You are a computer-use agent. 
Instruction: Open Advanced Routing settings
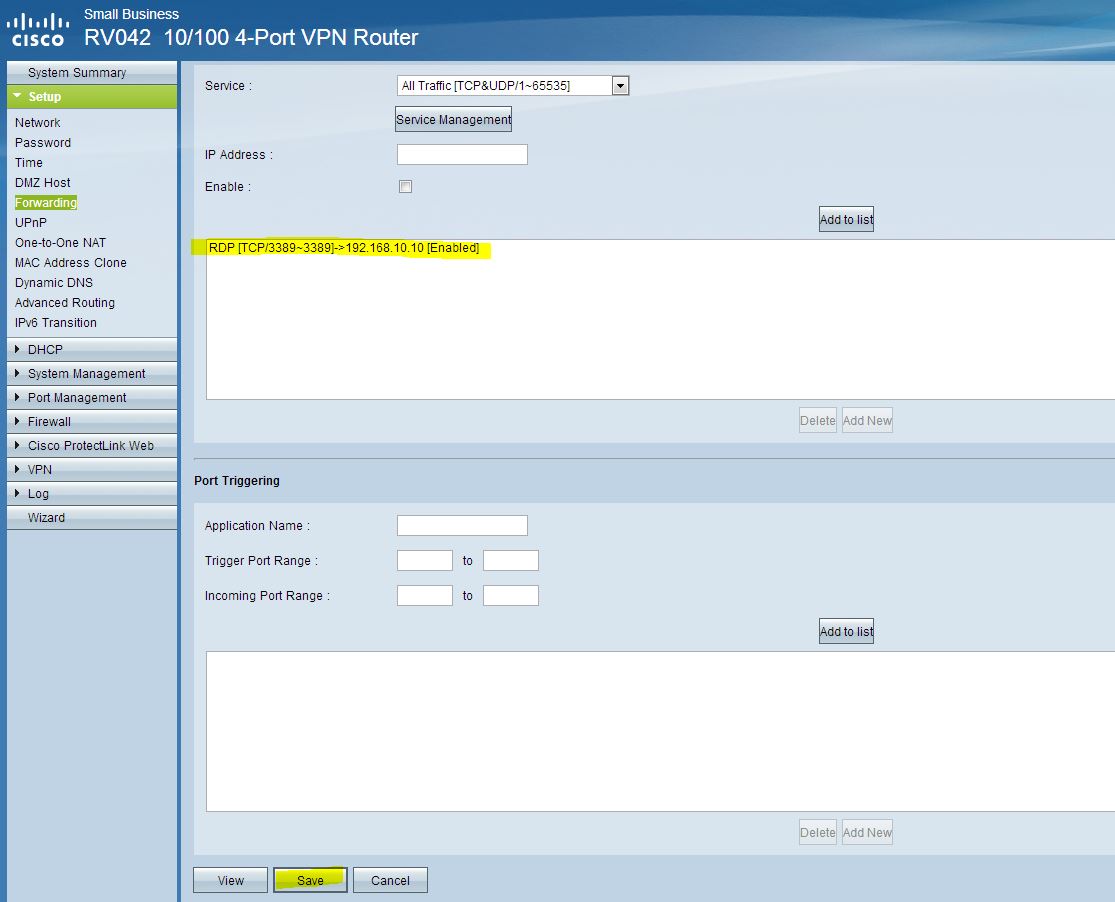(65, 302)
